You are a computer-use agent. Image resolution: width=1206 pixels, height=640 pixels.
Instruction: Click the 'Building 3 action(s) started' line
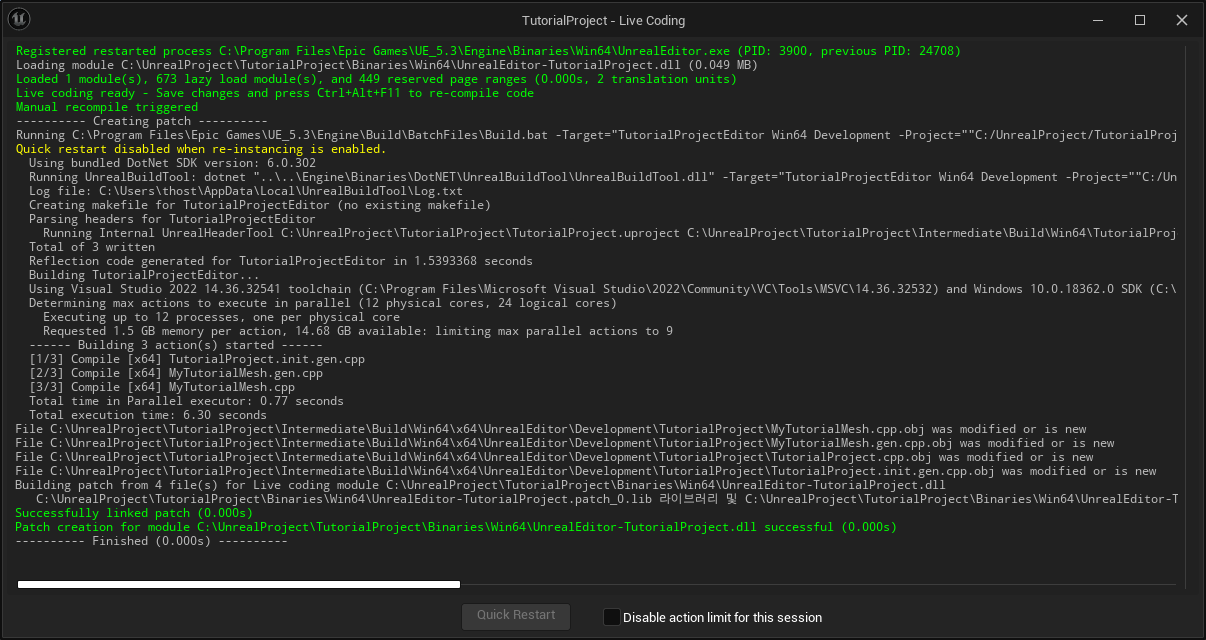pos(176,345)
